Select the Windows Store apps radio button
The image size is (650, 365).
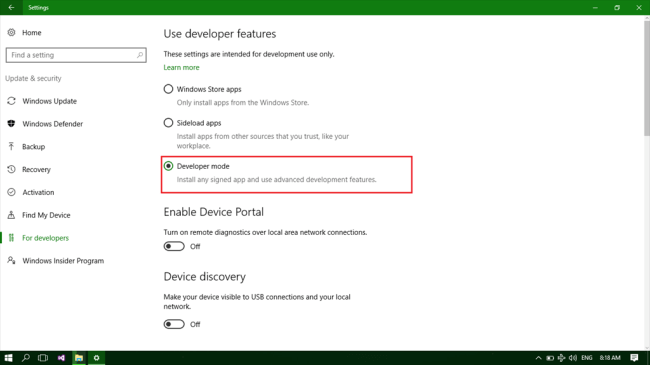[168, 89]
